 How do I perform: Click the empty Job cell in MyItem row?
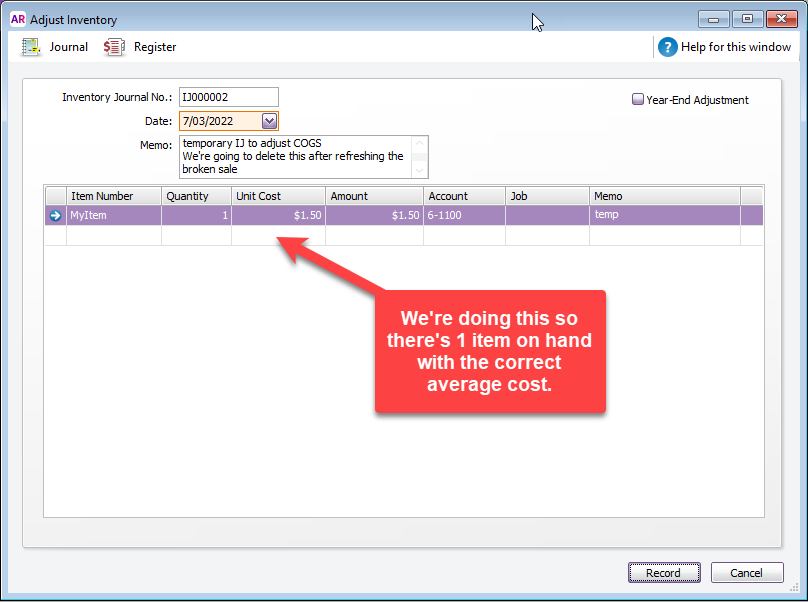click(547, 215)
